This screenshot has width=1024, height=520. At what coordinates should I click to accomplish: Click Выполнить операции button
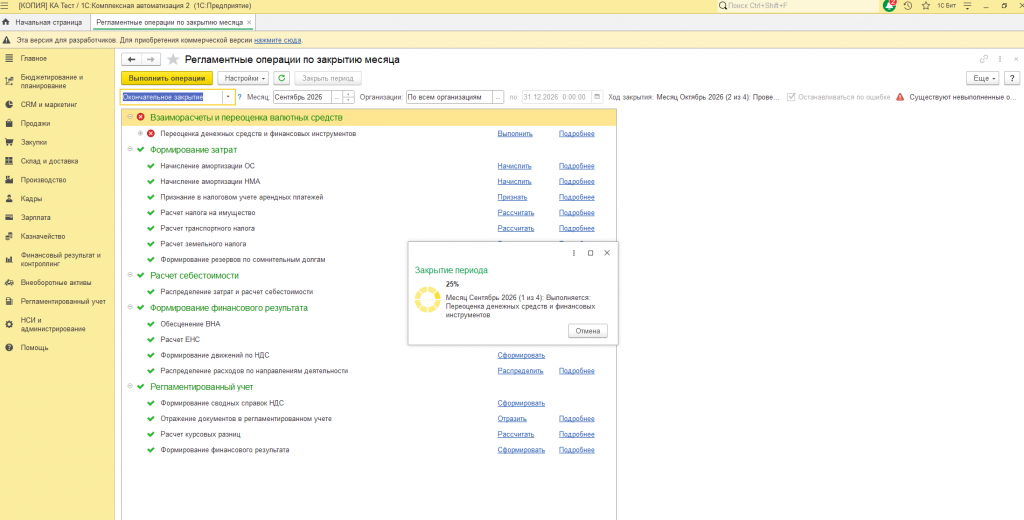(x=167, y=78)
